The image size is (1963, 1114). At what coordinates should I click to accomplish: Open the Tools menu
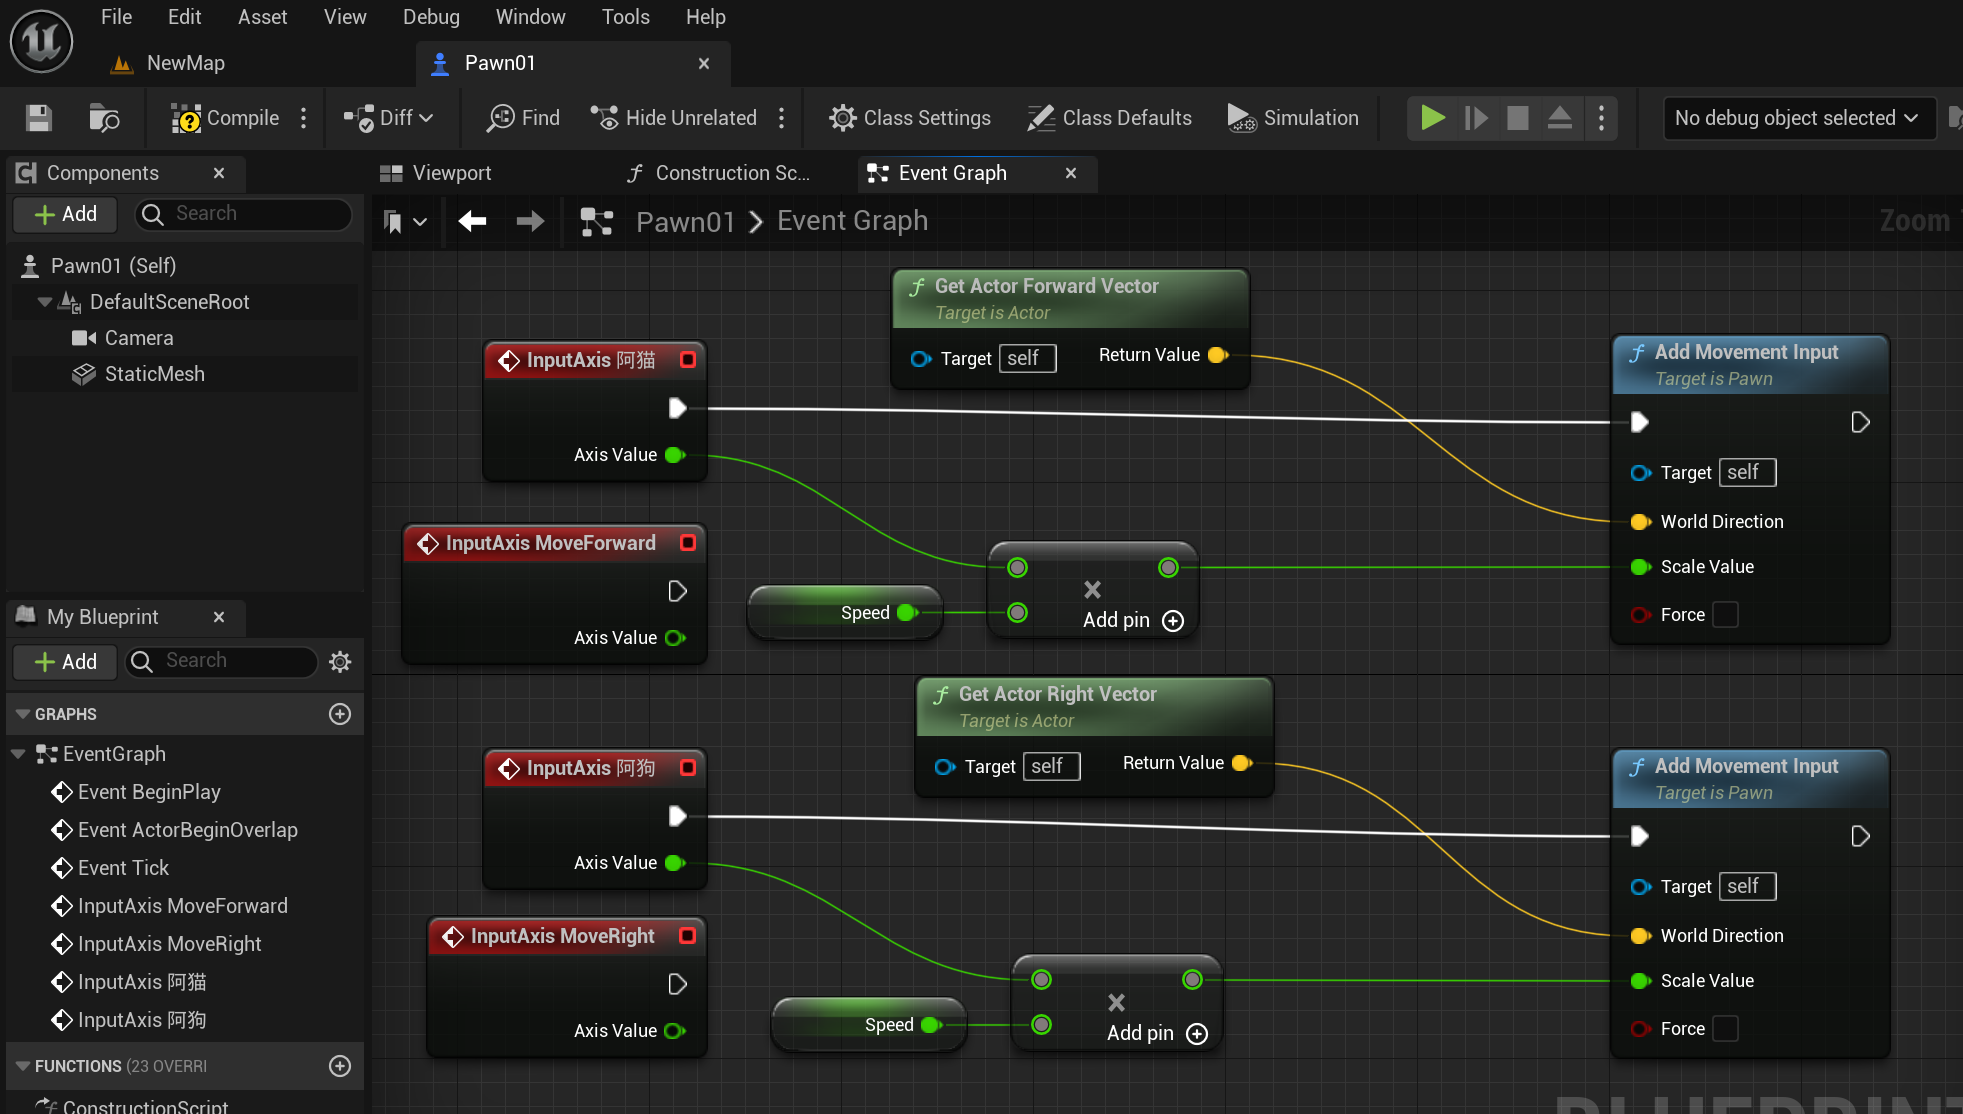(x=626, y=17)
